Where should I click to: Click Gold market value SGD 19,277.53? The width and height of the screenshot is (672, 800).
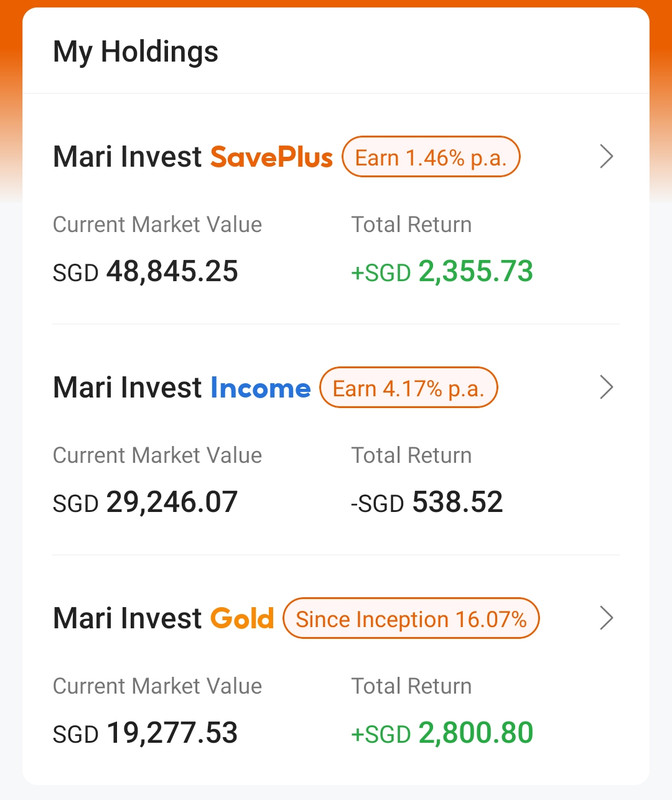[145, 733]
